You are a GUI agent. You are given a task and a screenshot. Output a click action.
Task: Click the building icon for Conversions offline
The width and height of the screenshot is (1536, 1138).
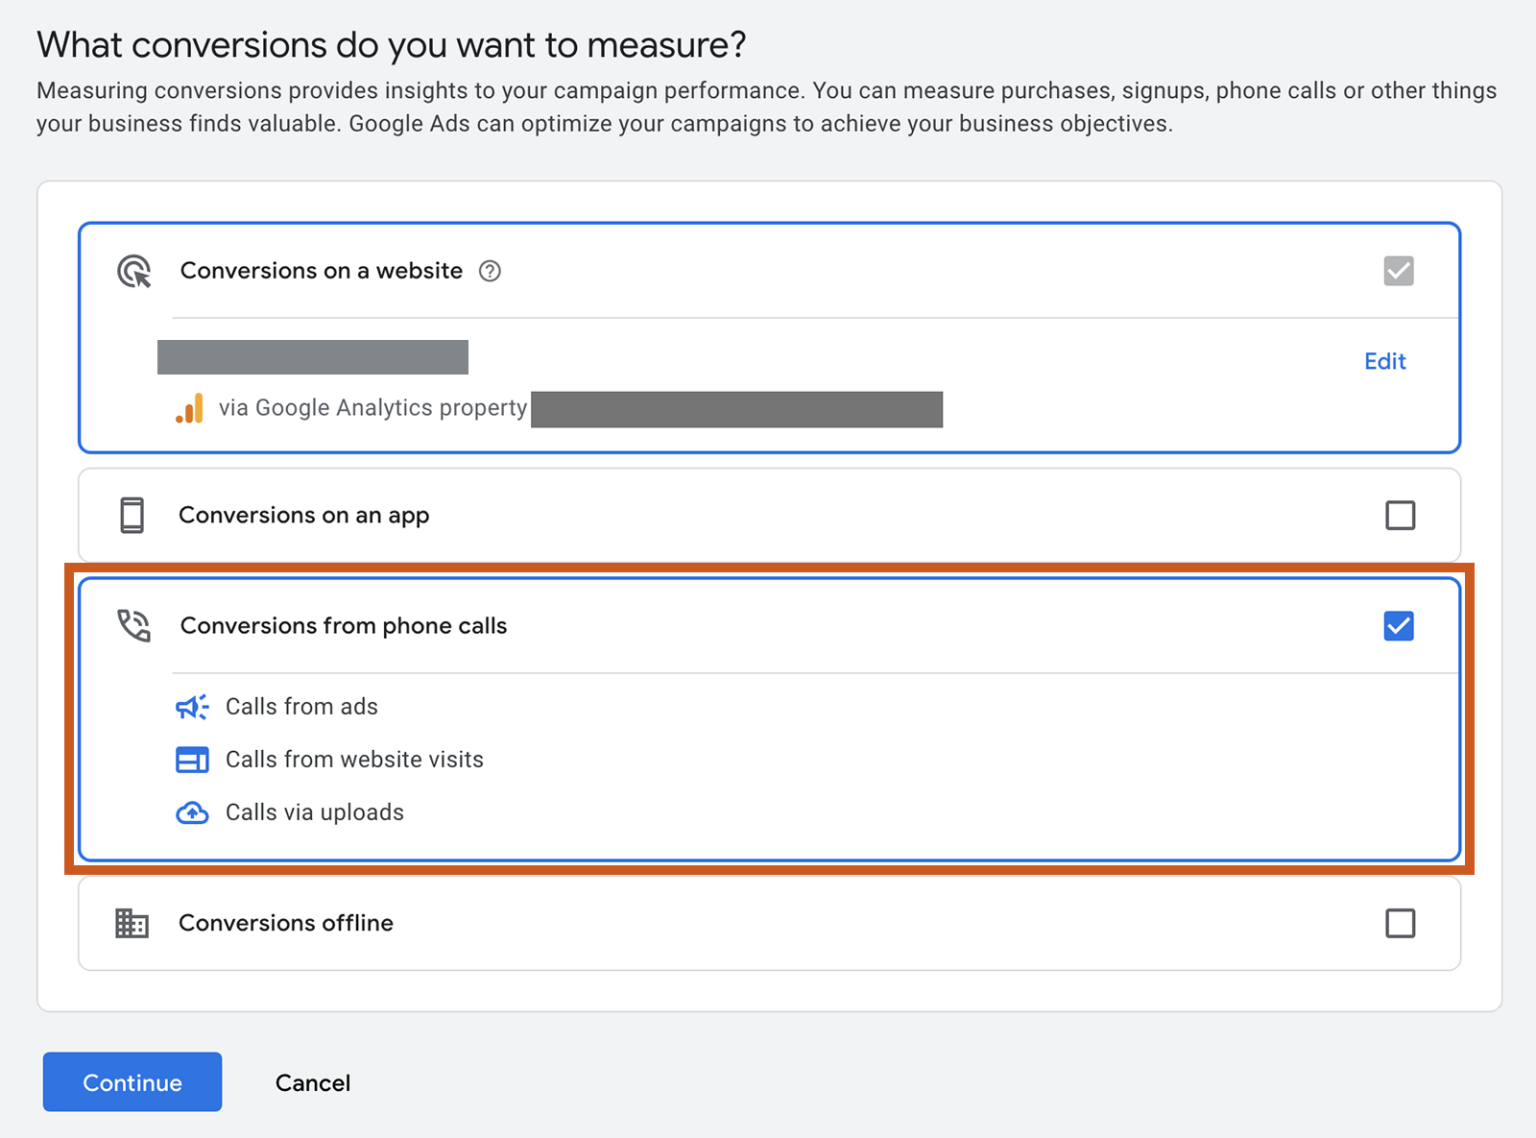tap(131, 923)
